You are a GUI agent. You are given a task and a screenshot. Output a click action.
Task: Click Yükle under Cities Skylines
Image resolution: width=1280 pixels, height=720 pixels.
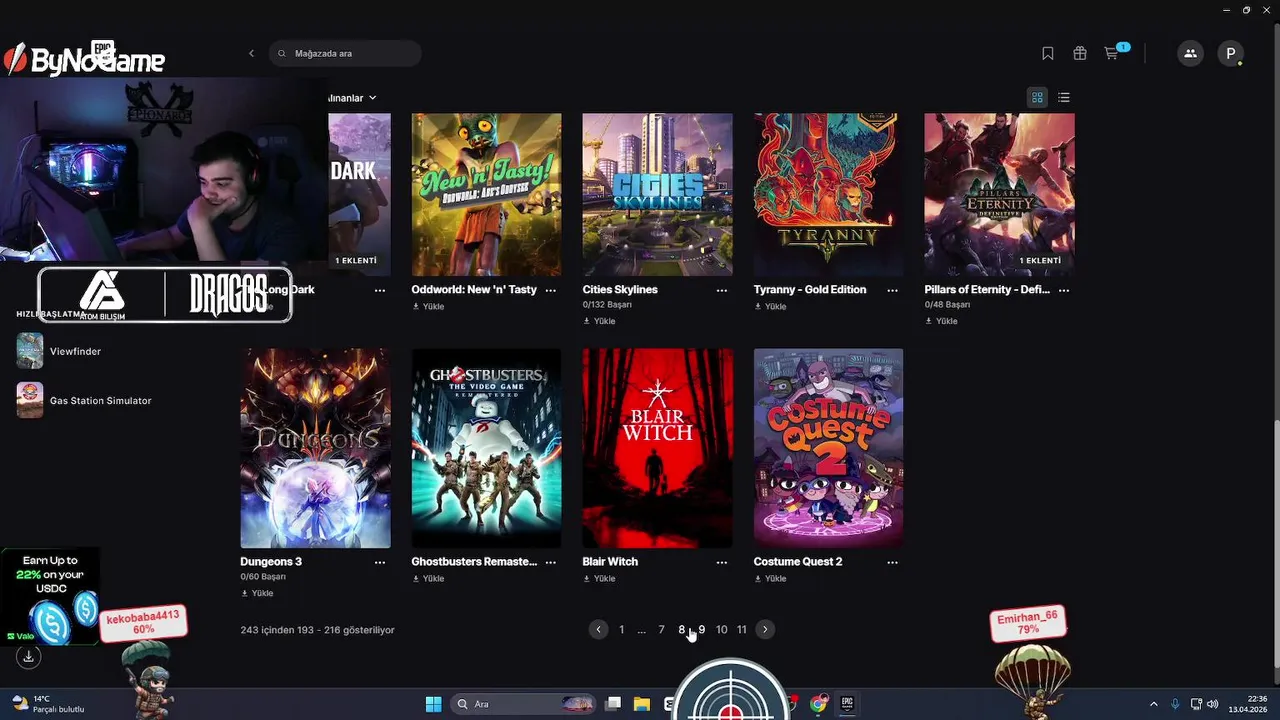point(599,321)
